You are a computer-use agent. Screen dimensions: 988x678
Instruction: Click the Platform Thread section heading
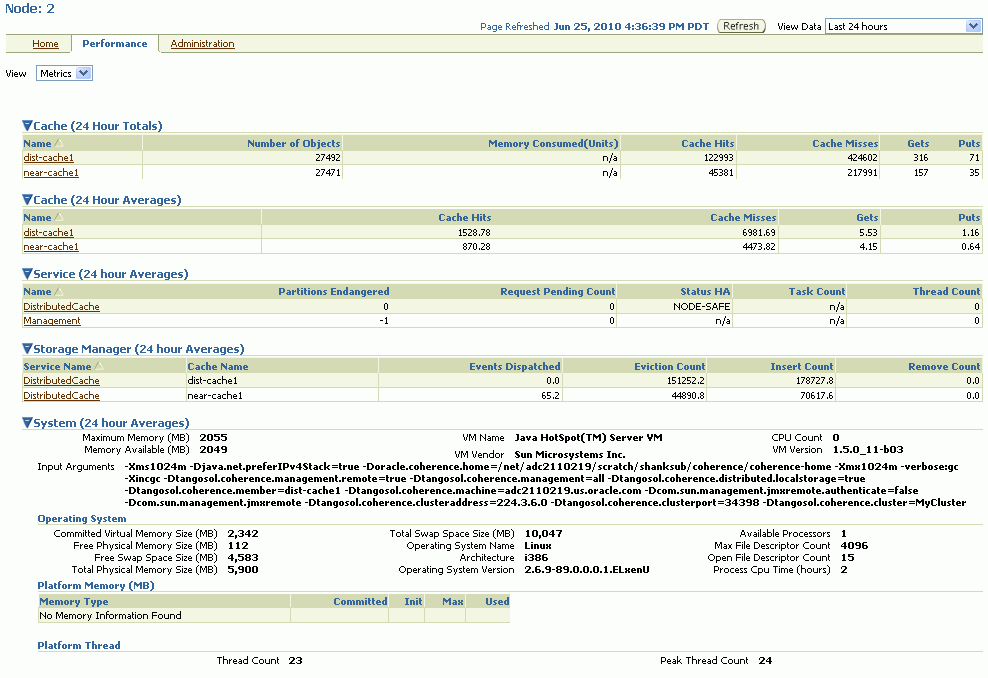point(79,645)
